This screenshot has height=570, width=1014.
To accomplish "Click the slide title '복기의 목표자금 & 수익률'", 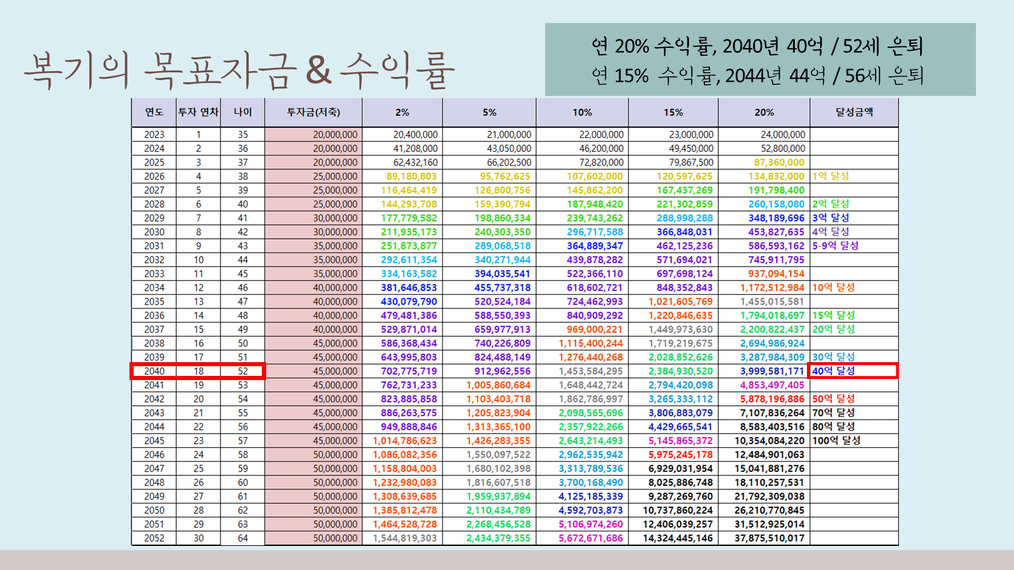I will pos(238,71).
